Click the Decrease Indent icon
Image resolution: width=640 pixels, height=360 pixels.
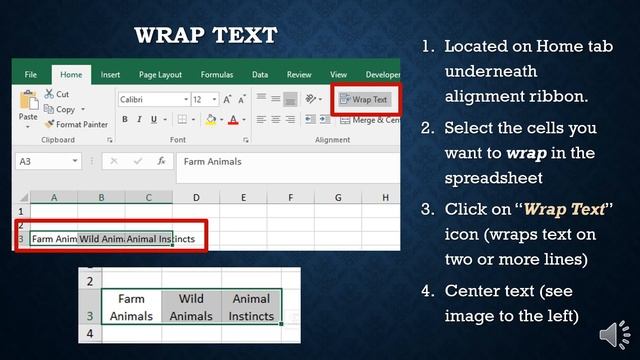pos(310,119)
